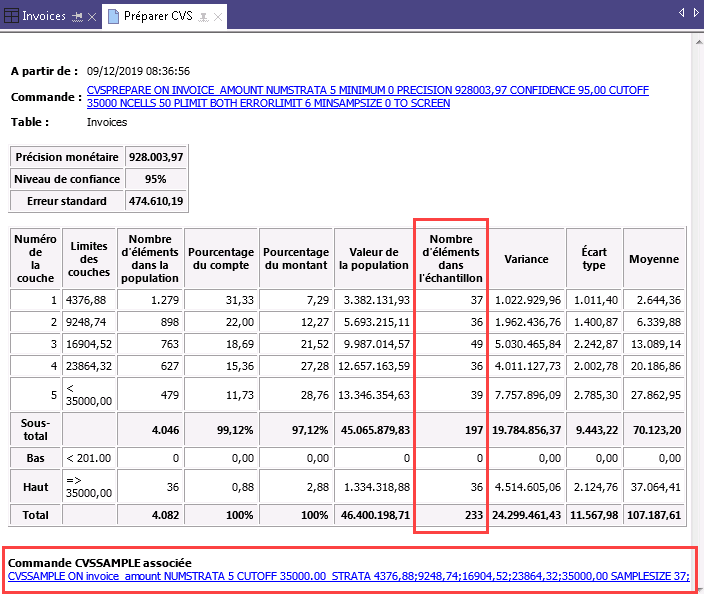Viewport: 704px width, 594px height.
Task: Select the Sous-total row label
Action: coord(35,430)
